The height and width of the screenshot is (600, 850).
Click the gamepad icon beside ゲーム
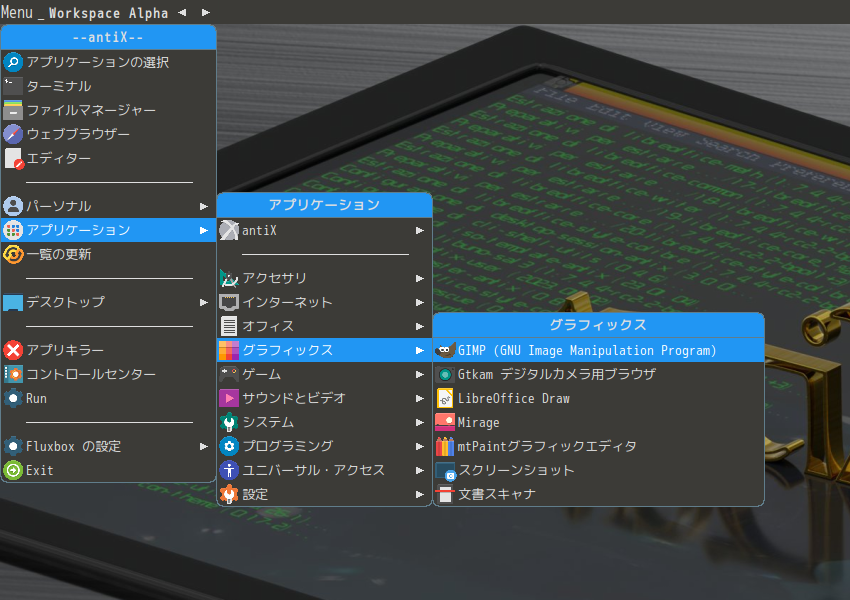point(229,374)
